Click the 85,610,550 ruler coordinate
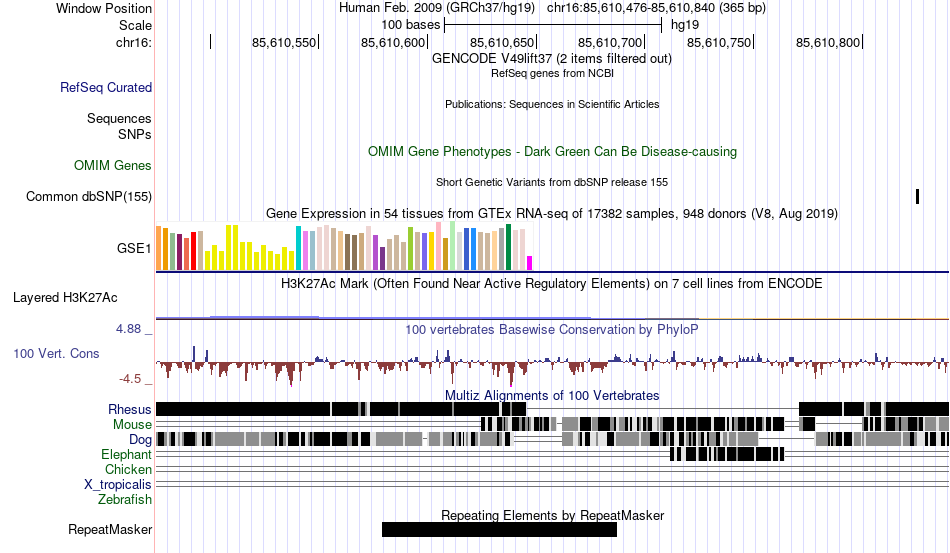950x553 pixels. pyautogui.click(x=284, y=42)
